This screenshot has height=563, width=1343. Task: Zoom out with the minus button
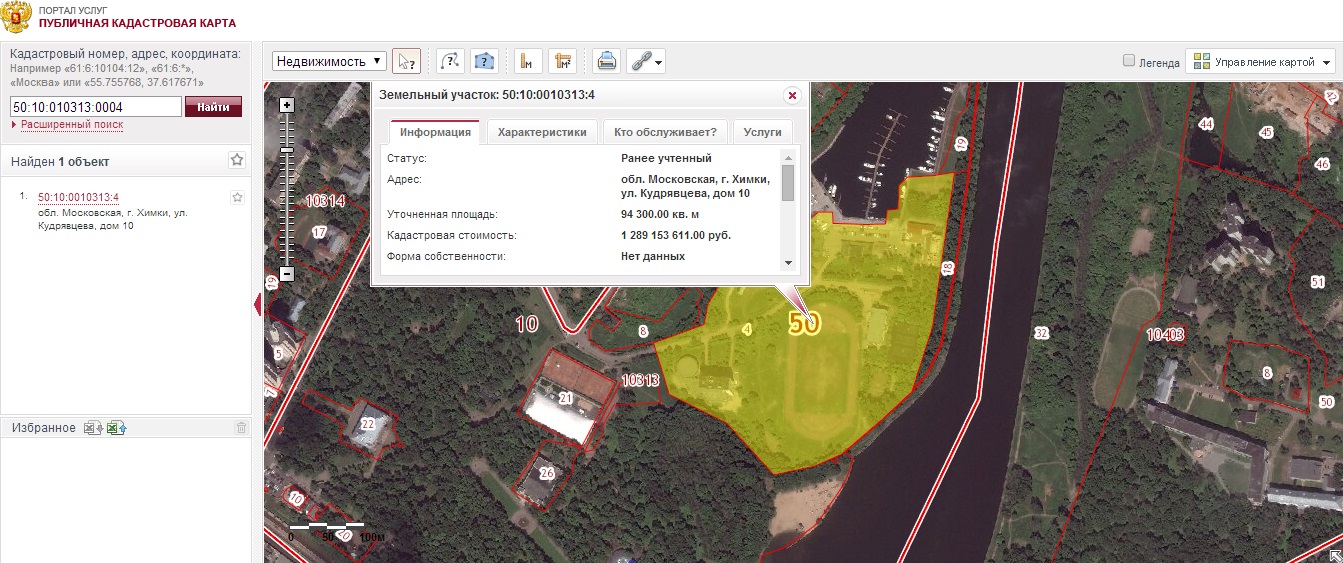(287, 273)
